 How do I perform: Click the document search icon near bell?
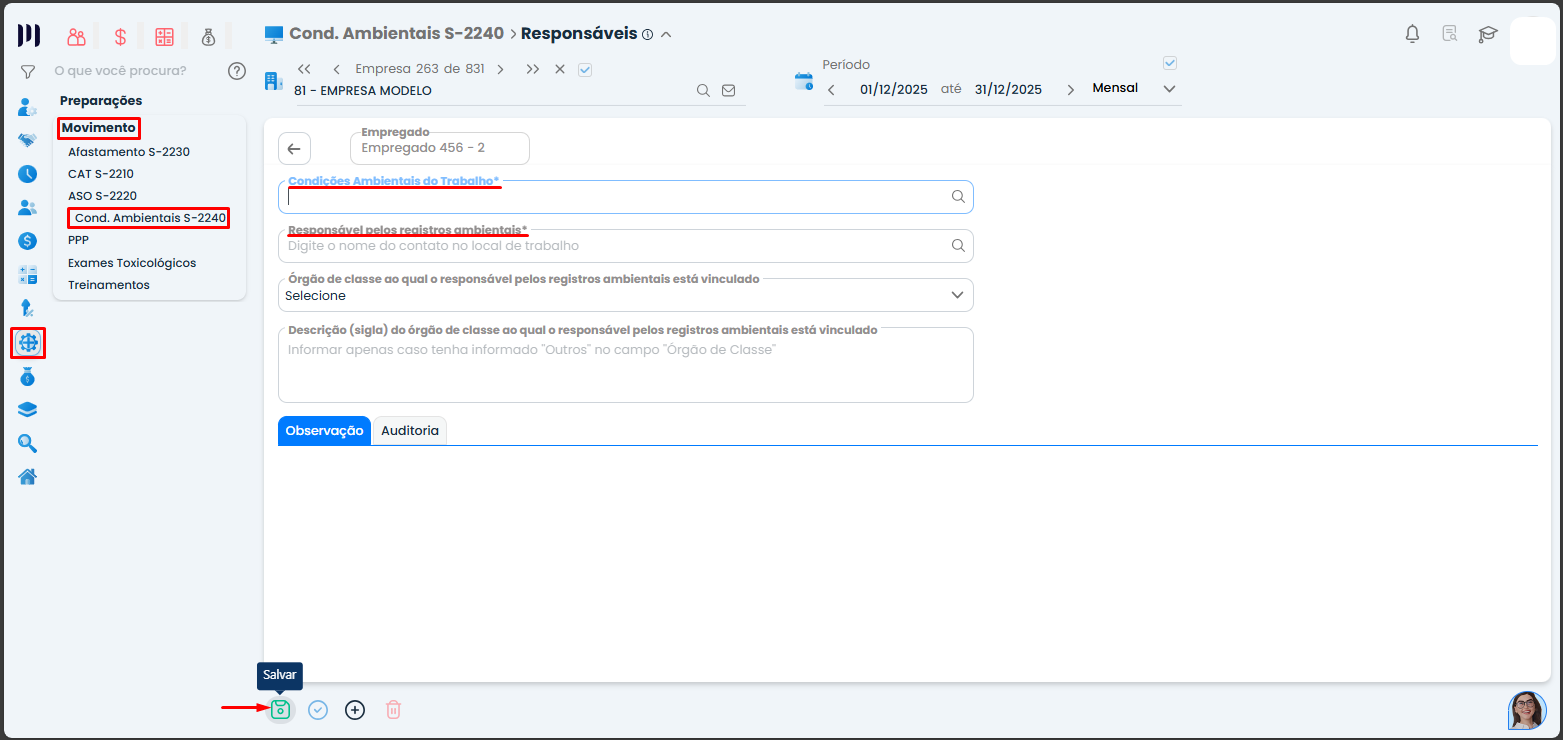click(1449, 34)
